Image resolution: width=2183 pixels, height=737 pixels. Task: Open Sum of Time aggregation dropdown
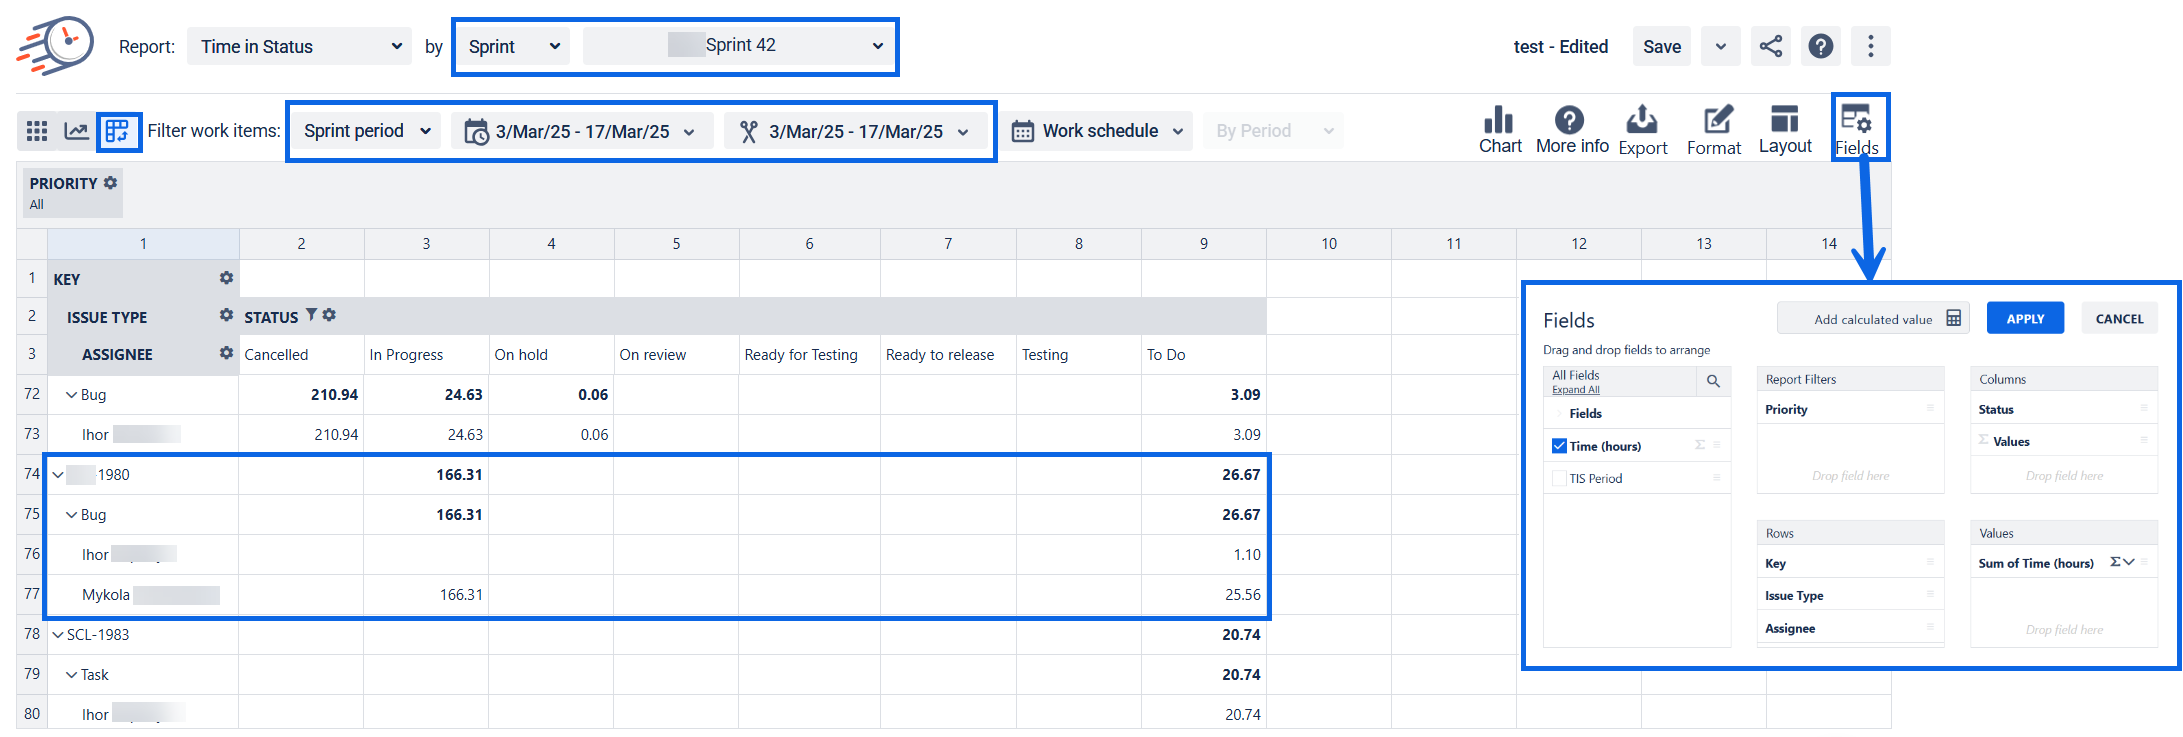point(2122,563)
